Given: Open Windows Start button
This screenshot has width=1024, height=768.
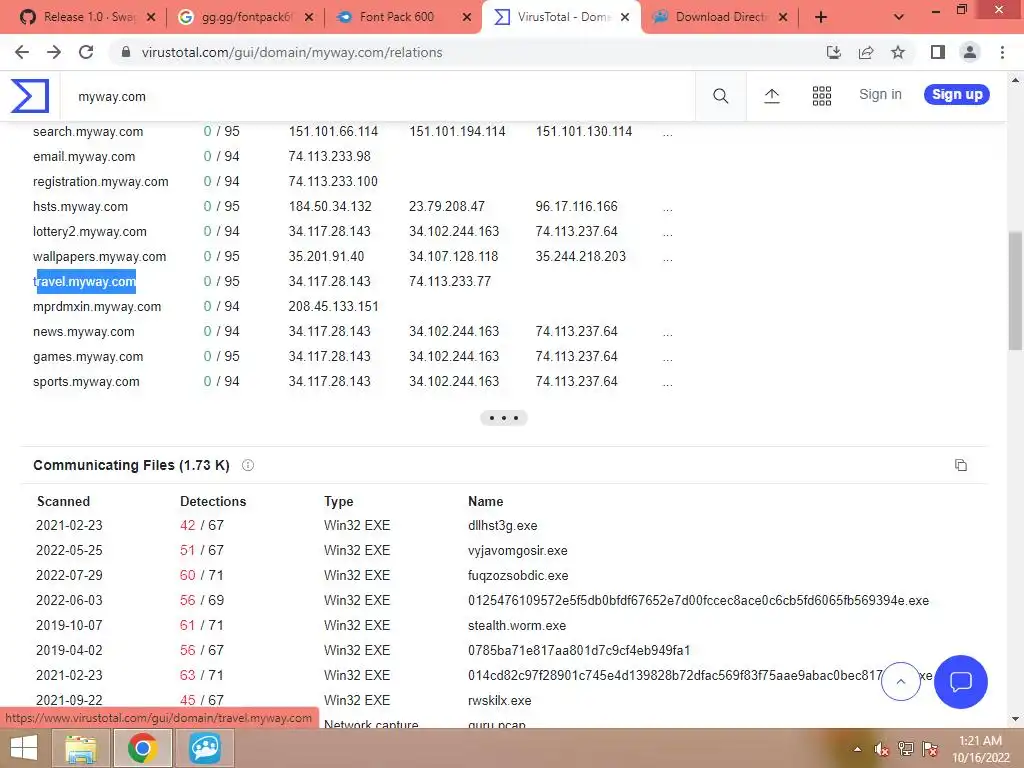Looking at the screenshot, I should (24, 748).
